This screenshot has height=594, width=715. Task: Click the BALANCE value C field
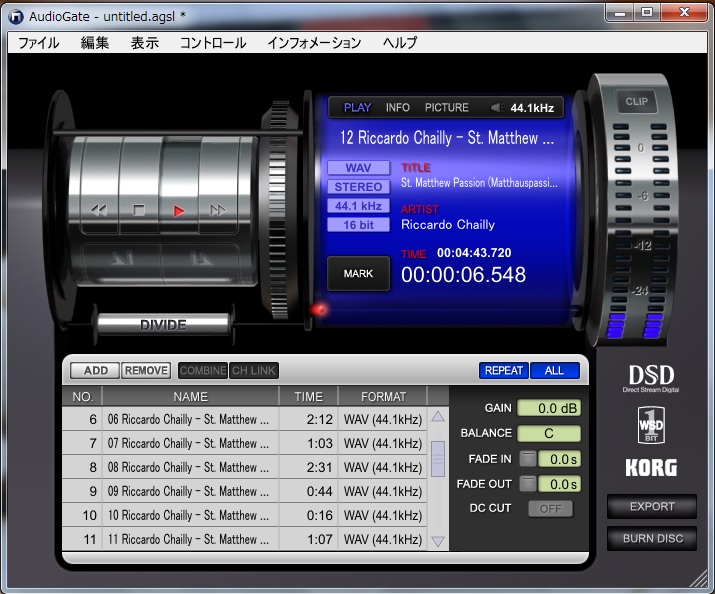click(x=549, y=433)
